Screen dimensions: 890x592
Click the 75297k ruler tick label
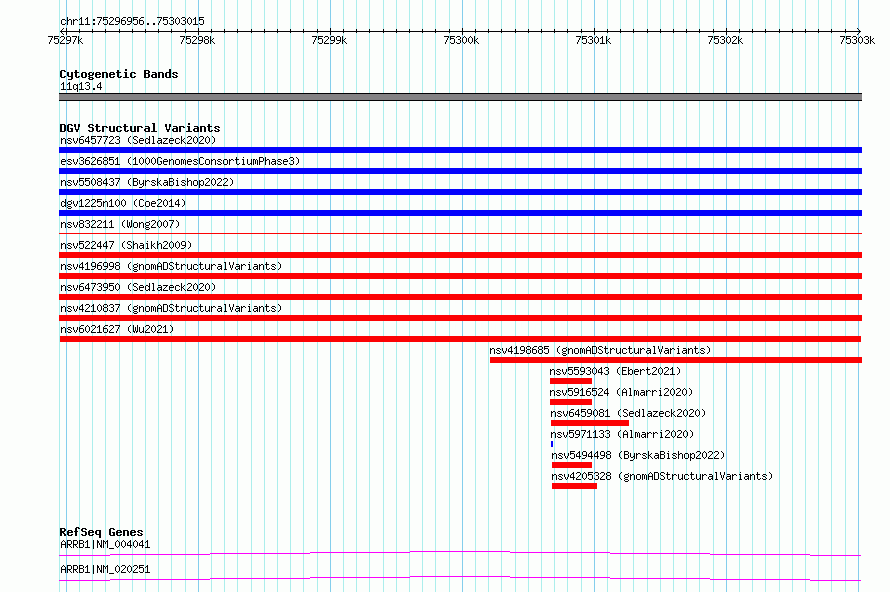[65, 40]
